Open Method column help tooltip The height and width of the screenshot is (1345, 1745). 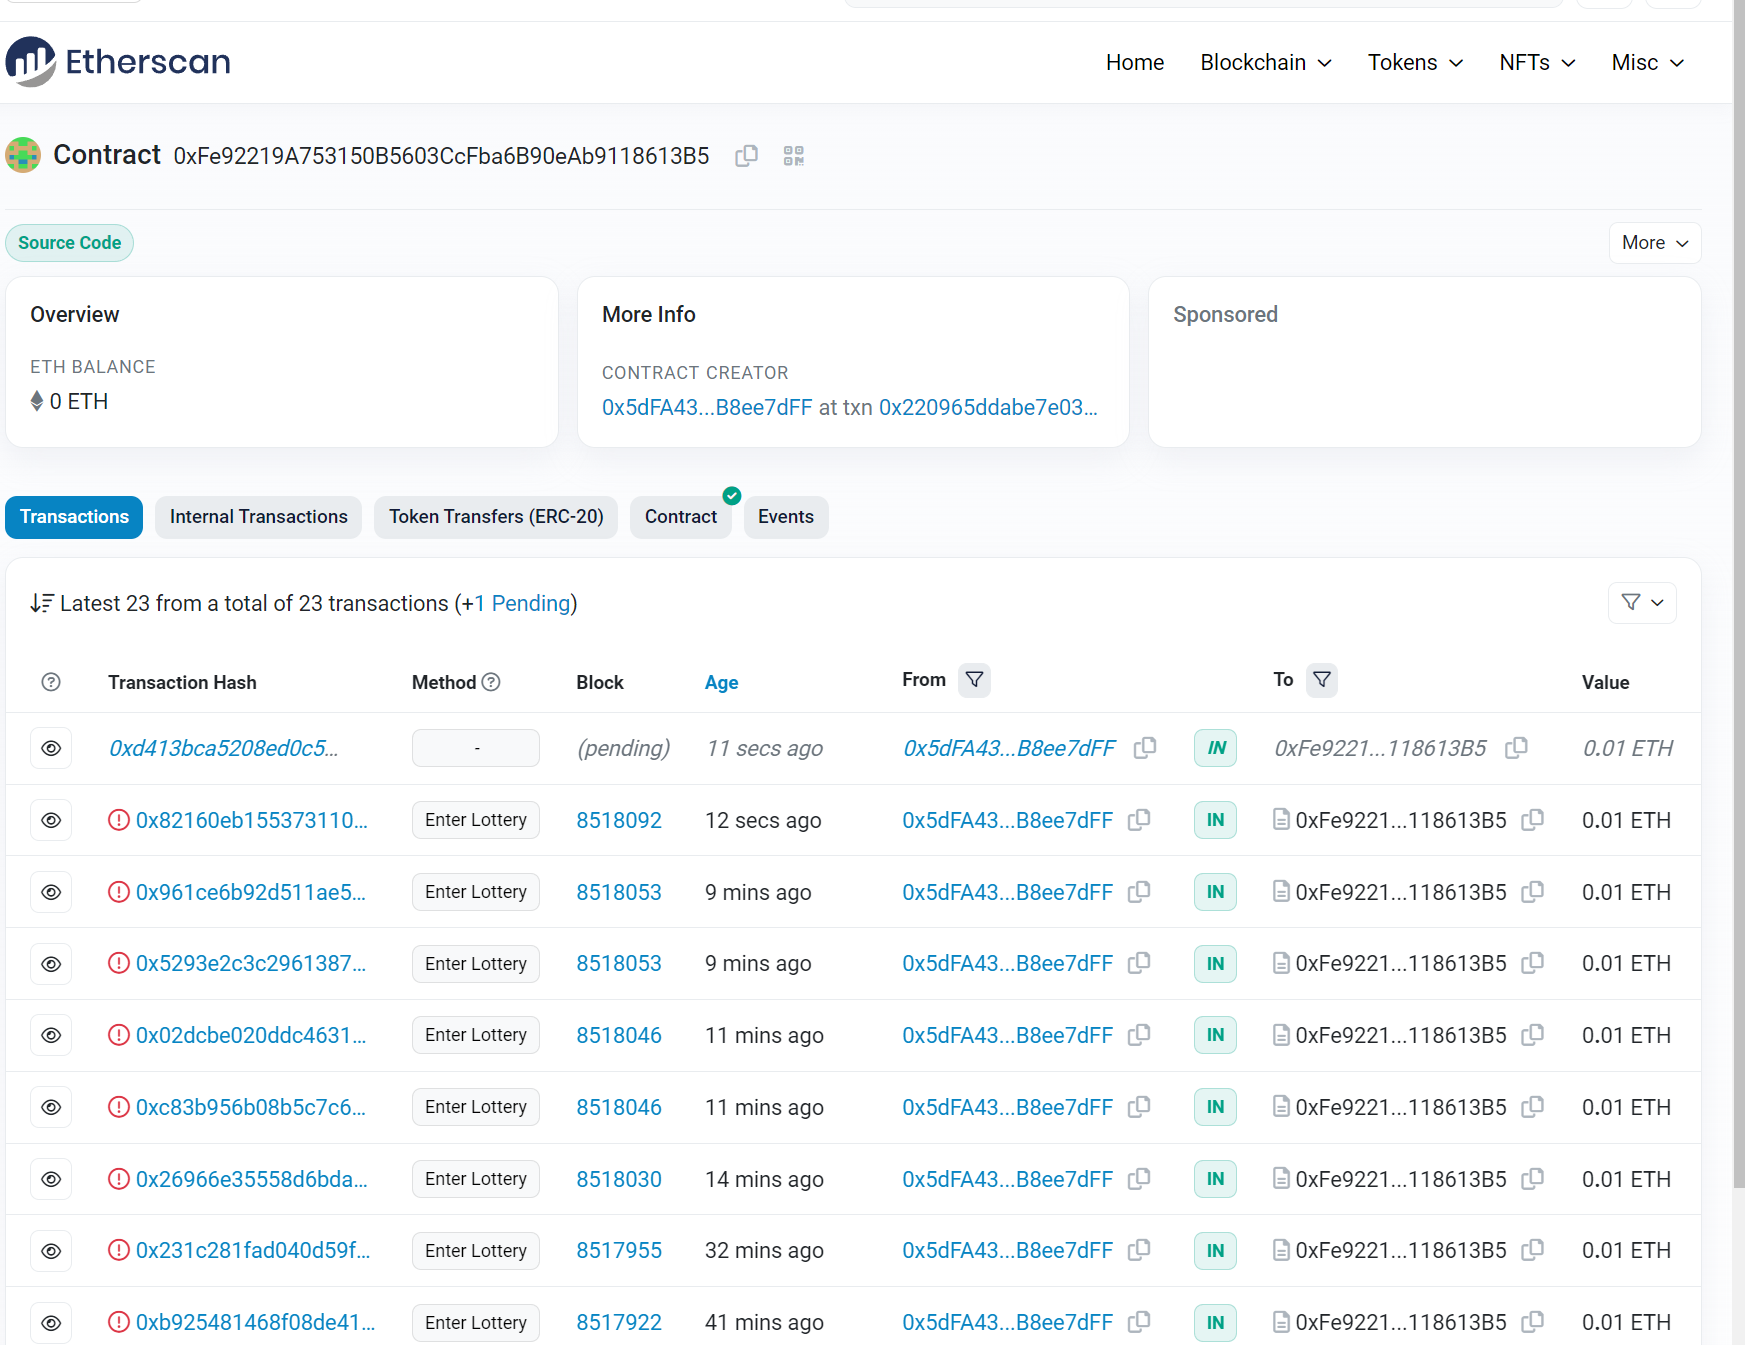(491, 682)
